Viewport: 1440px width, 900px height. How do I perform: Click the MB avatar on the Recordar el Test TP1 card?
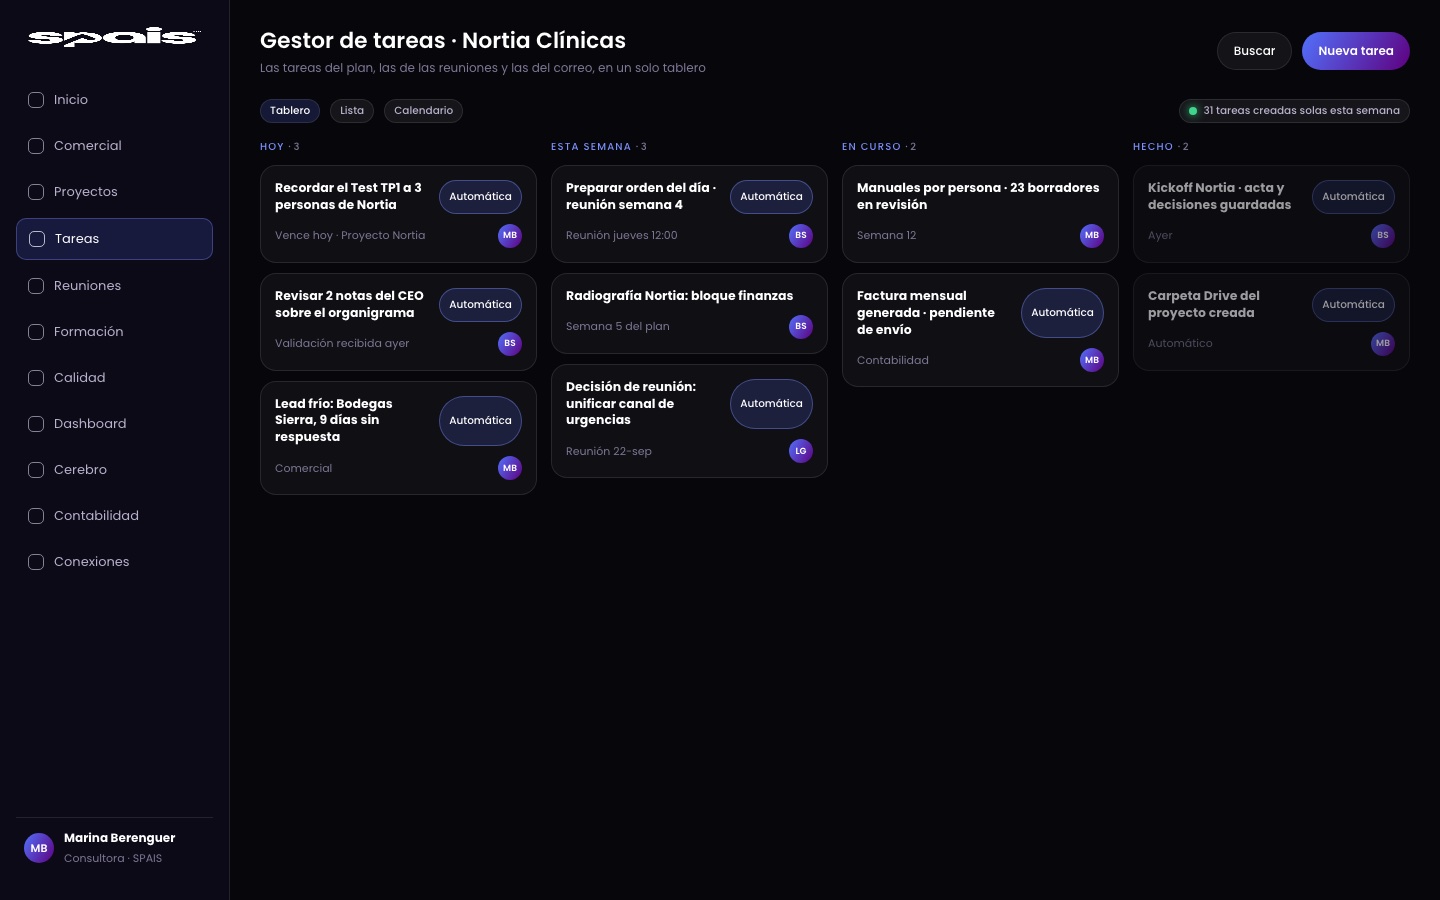point(510,236)
